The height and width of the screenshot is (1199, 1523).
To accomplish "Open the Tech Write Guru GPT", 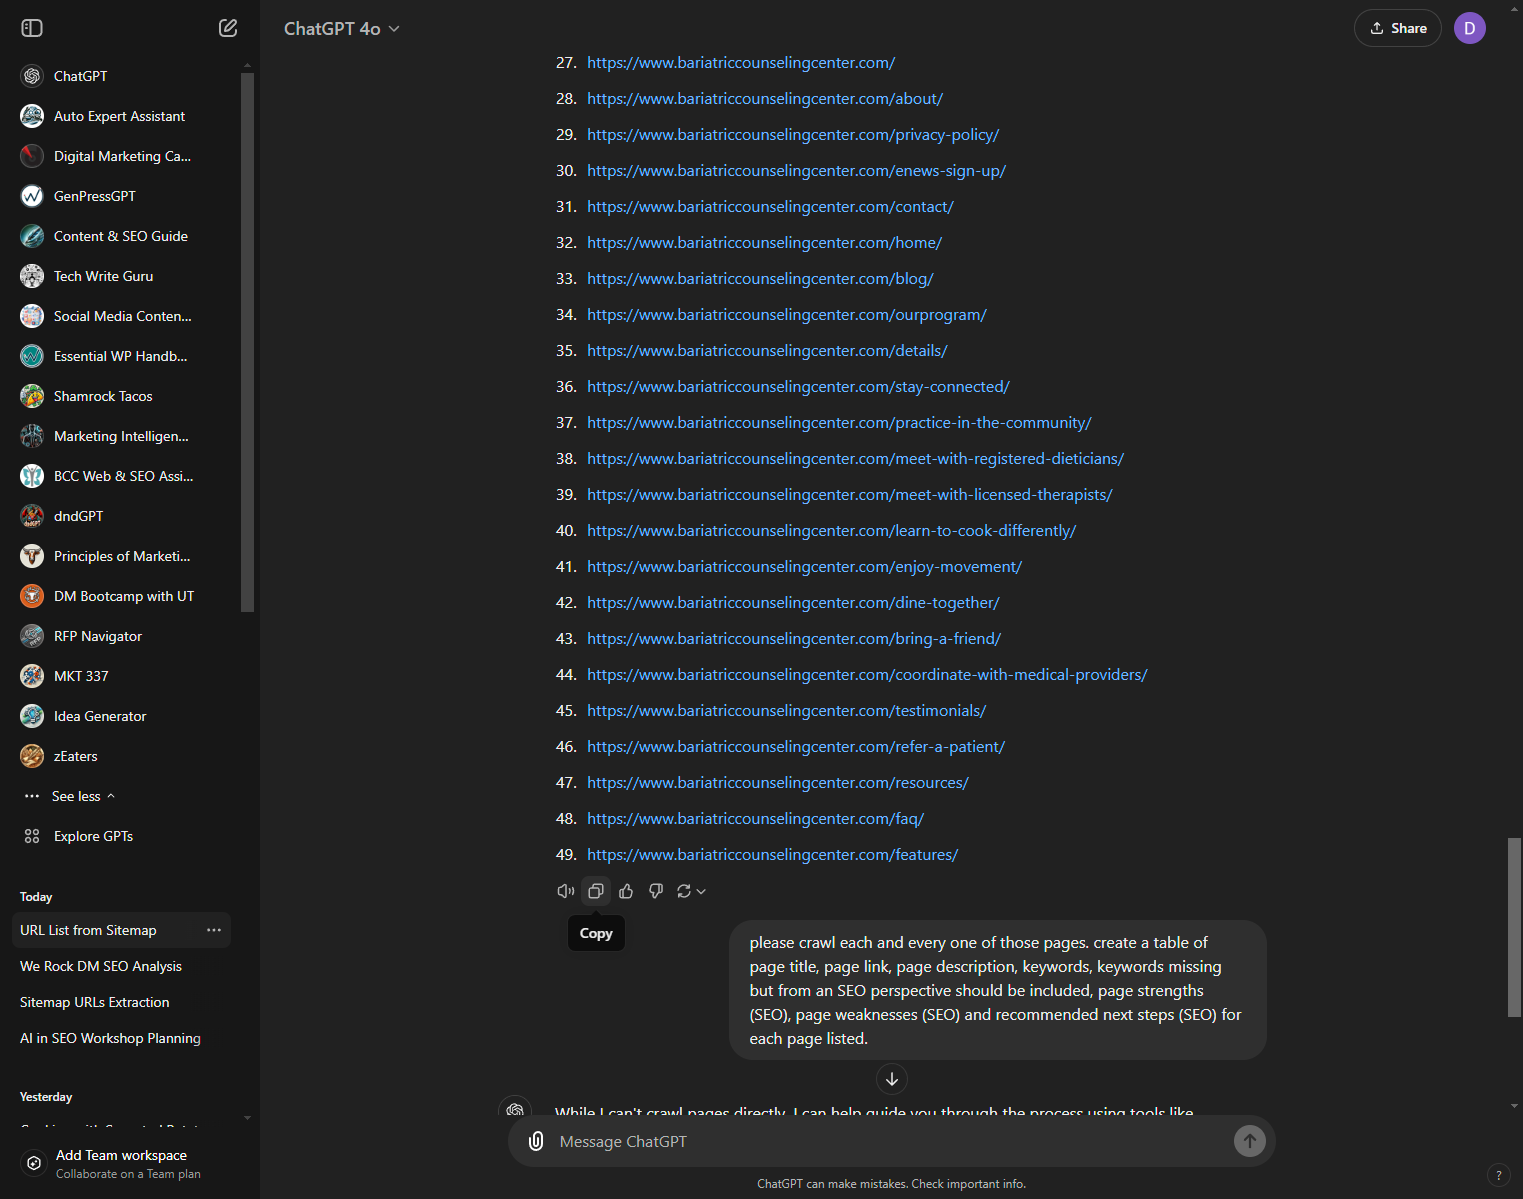I will 125,276.
